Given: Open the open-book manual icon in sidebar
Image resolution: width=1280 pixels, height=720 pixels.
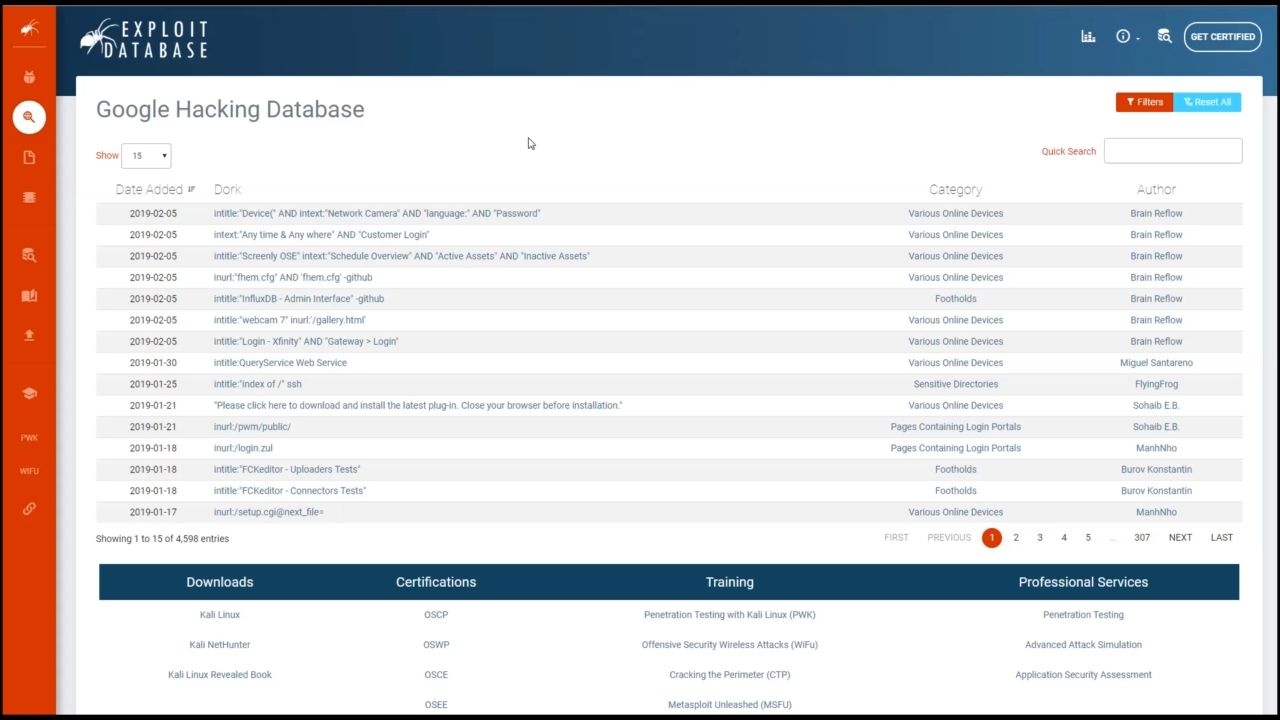Looking at the screenshot, I should pos(29,296).
